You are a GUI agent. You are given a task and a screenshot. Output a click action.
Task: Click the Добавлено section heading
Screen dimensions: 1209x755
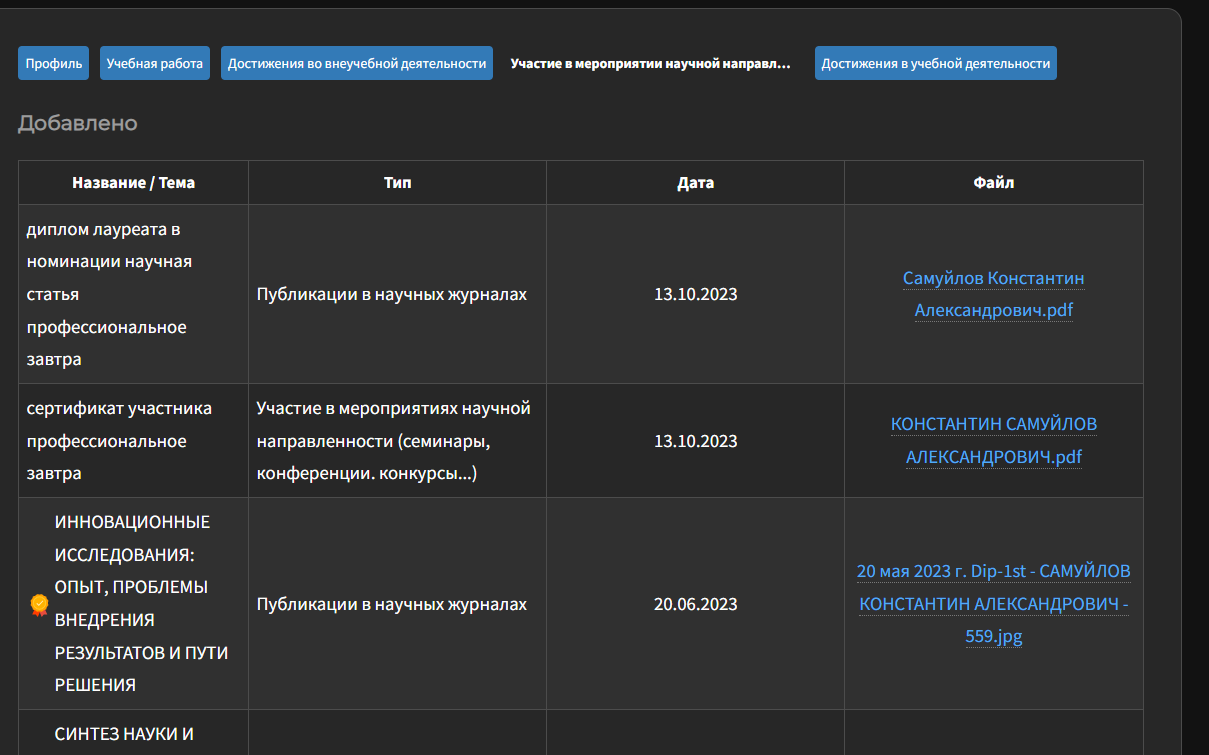click(77, 123)
